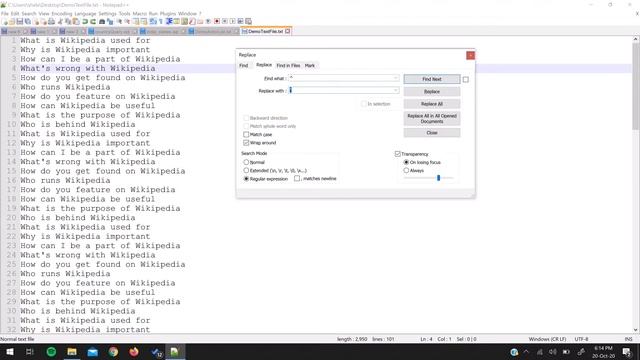Select the Regular expression radio button
Image resolution: width=640 pixels, height=360 pixels.
click(246, 179)
